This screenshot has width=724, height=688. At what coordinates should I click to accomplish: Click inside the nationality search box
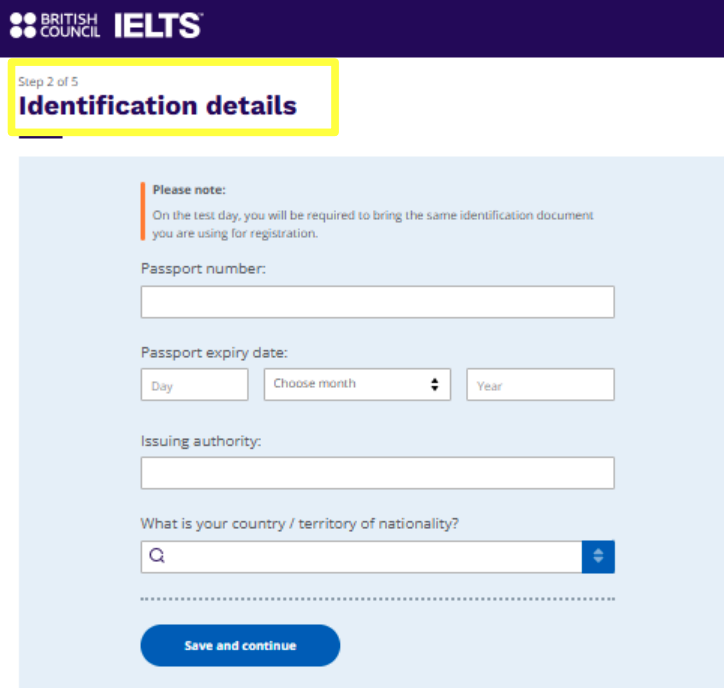tap(362, 557)
